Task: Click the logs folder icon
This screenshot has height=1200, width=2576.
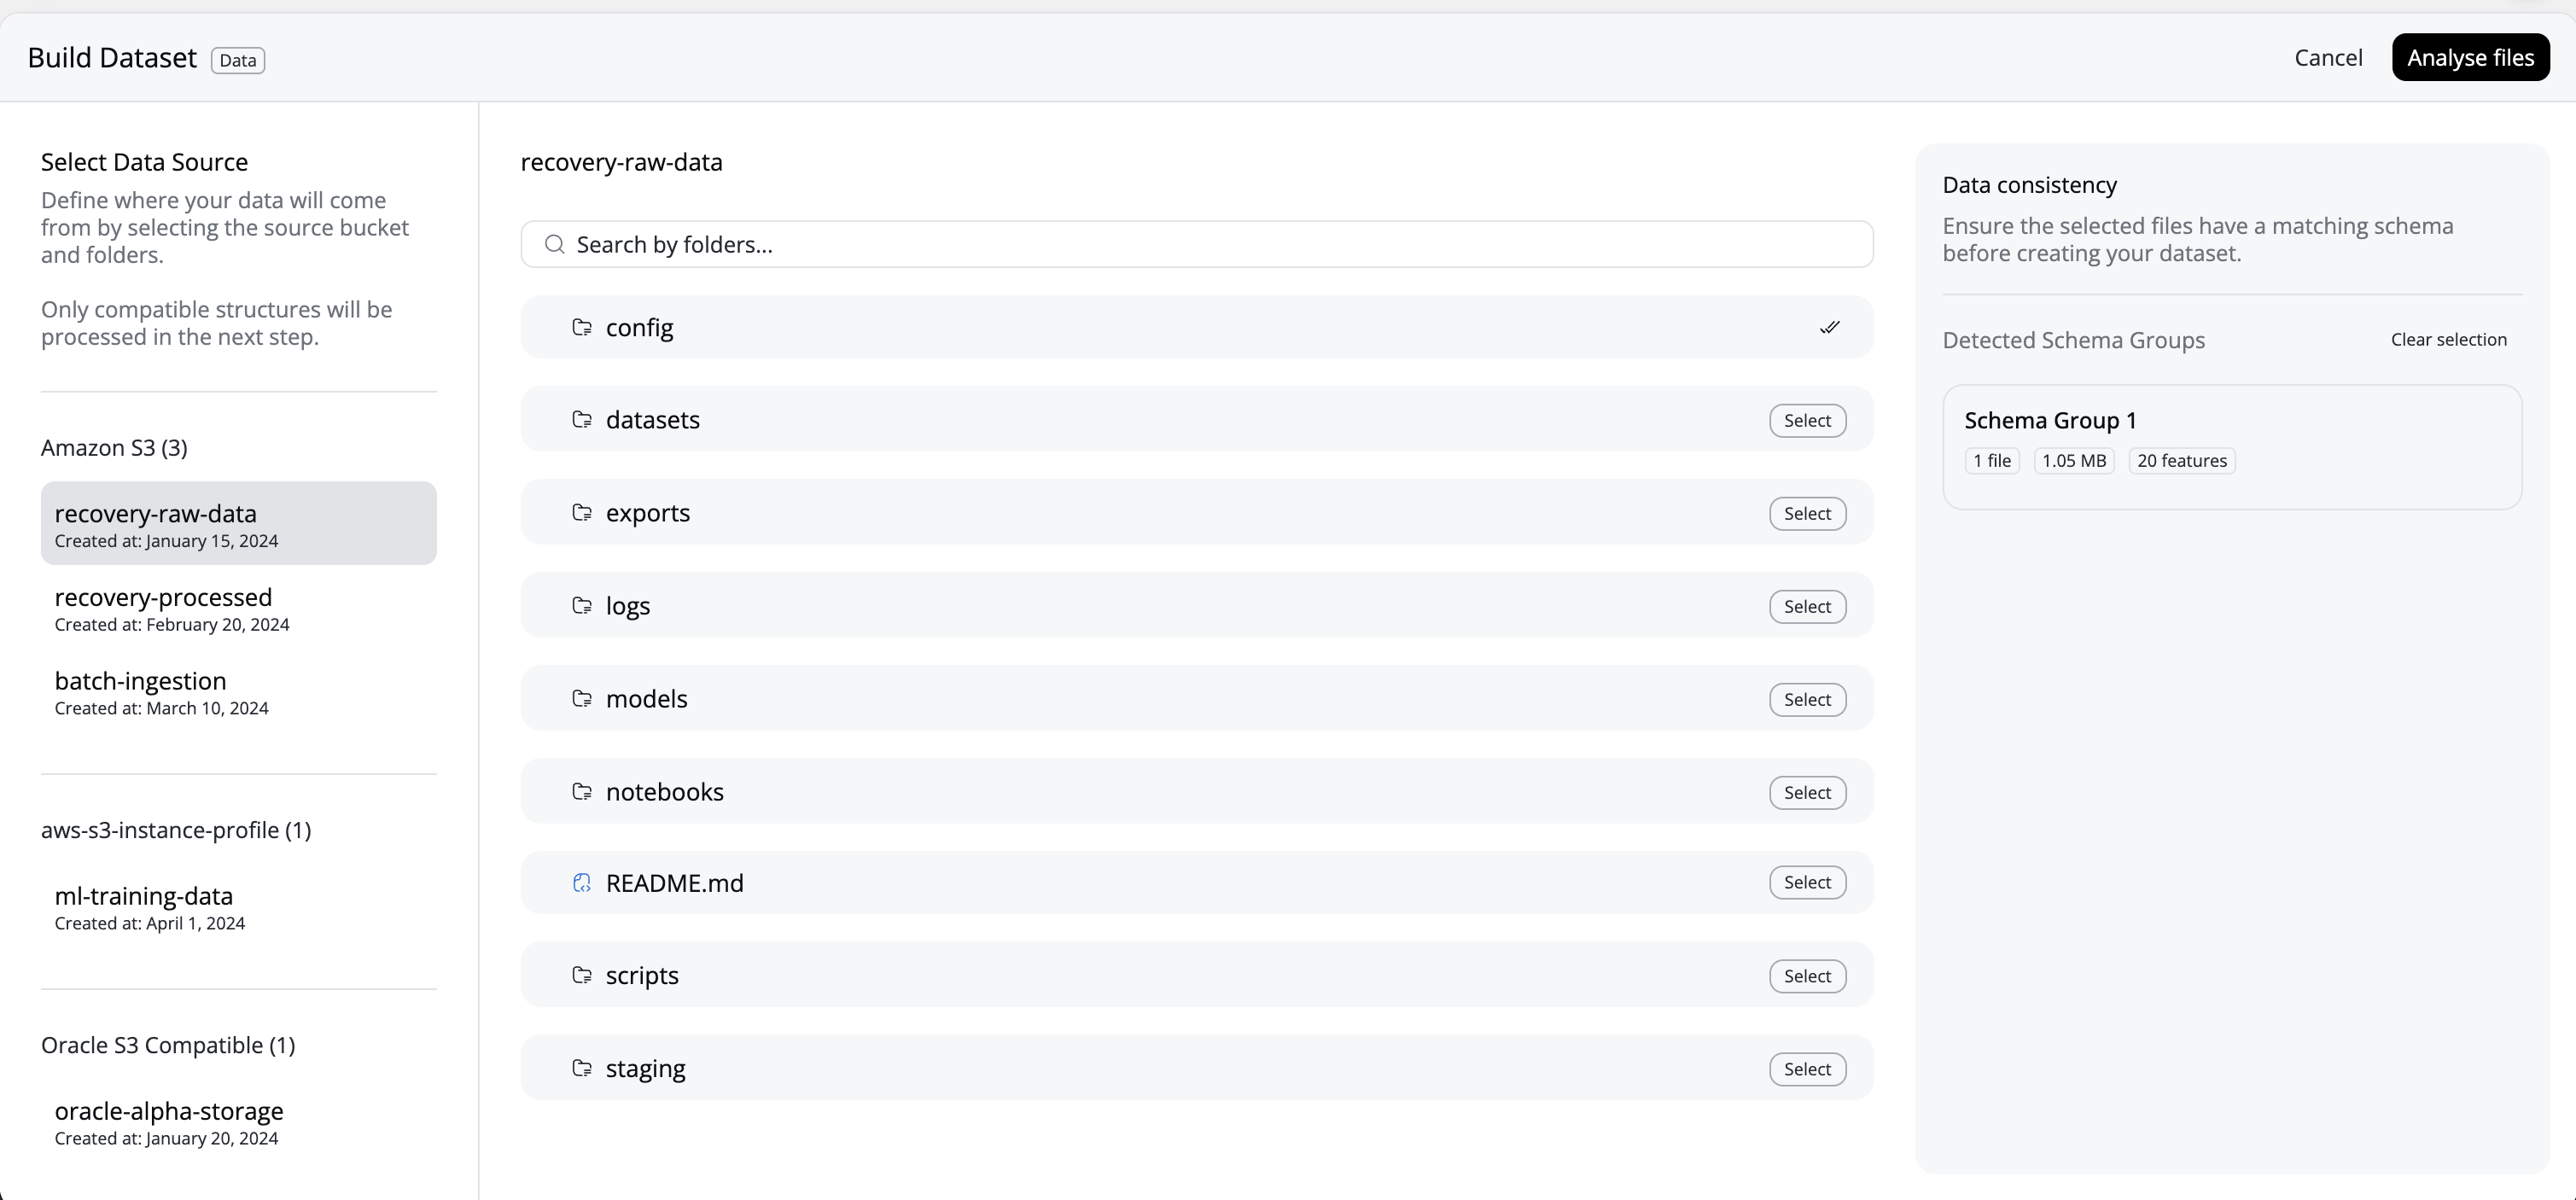Action: [582, 605]
